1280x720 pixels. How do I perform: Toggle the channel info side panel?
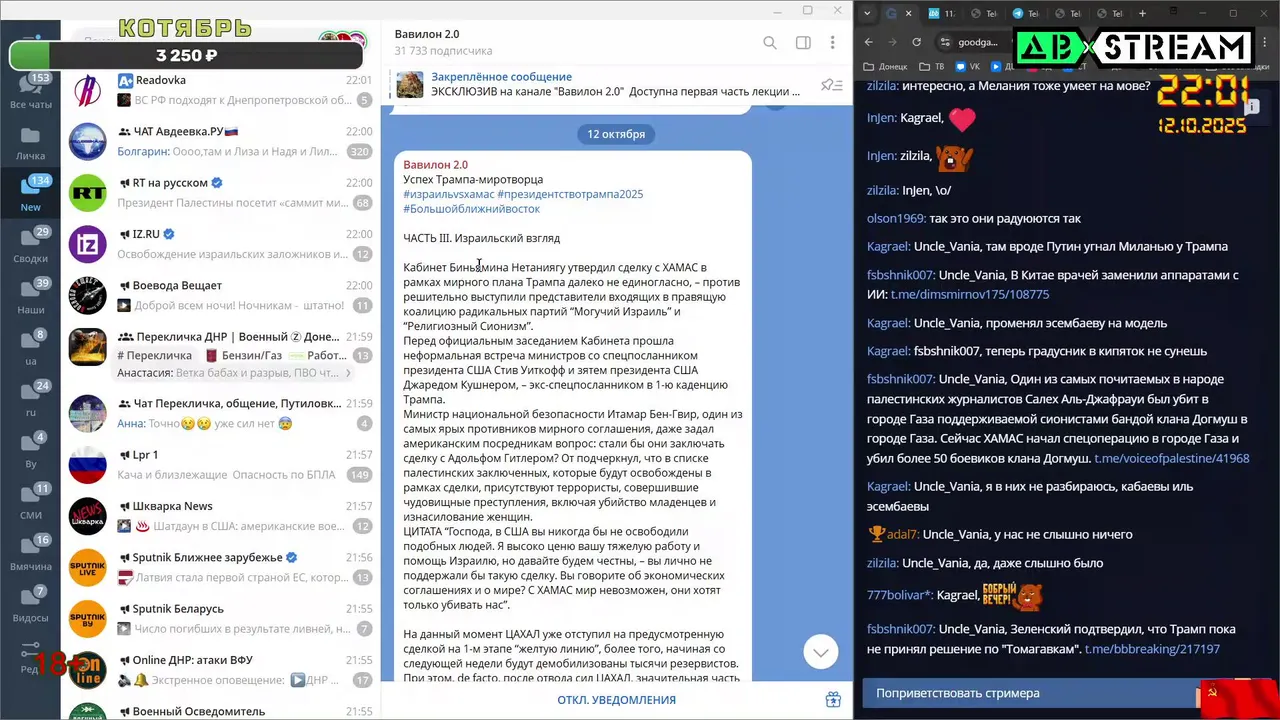tap(802, 43)
